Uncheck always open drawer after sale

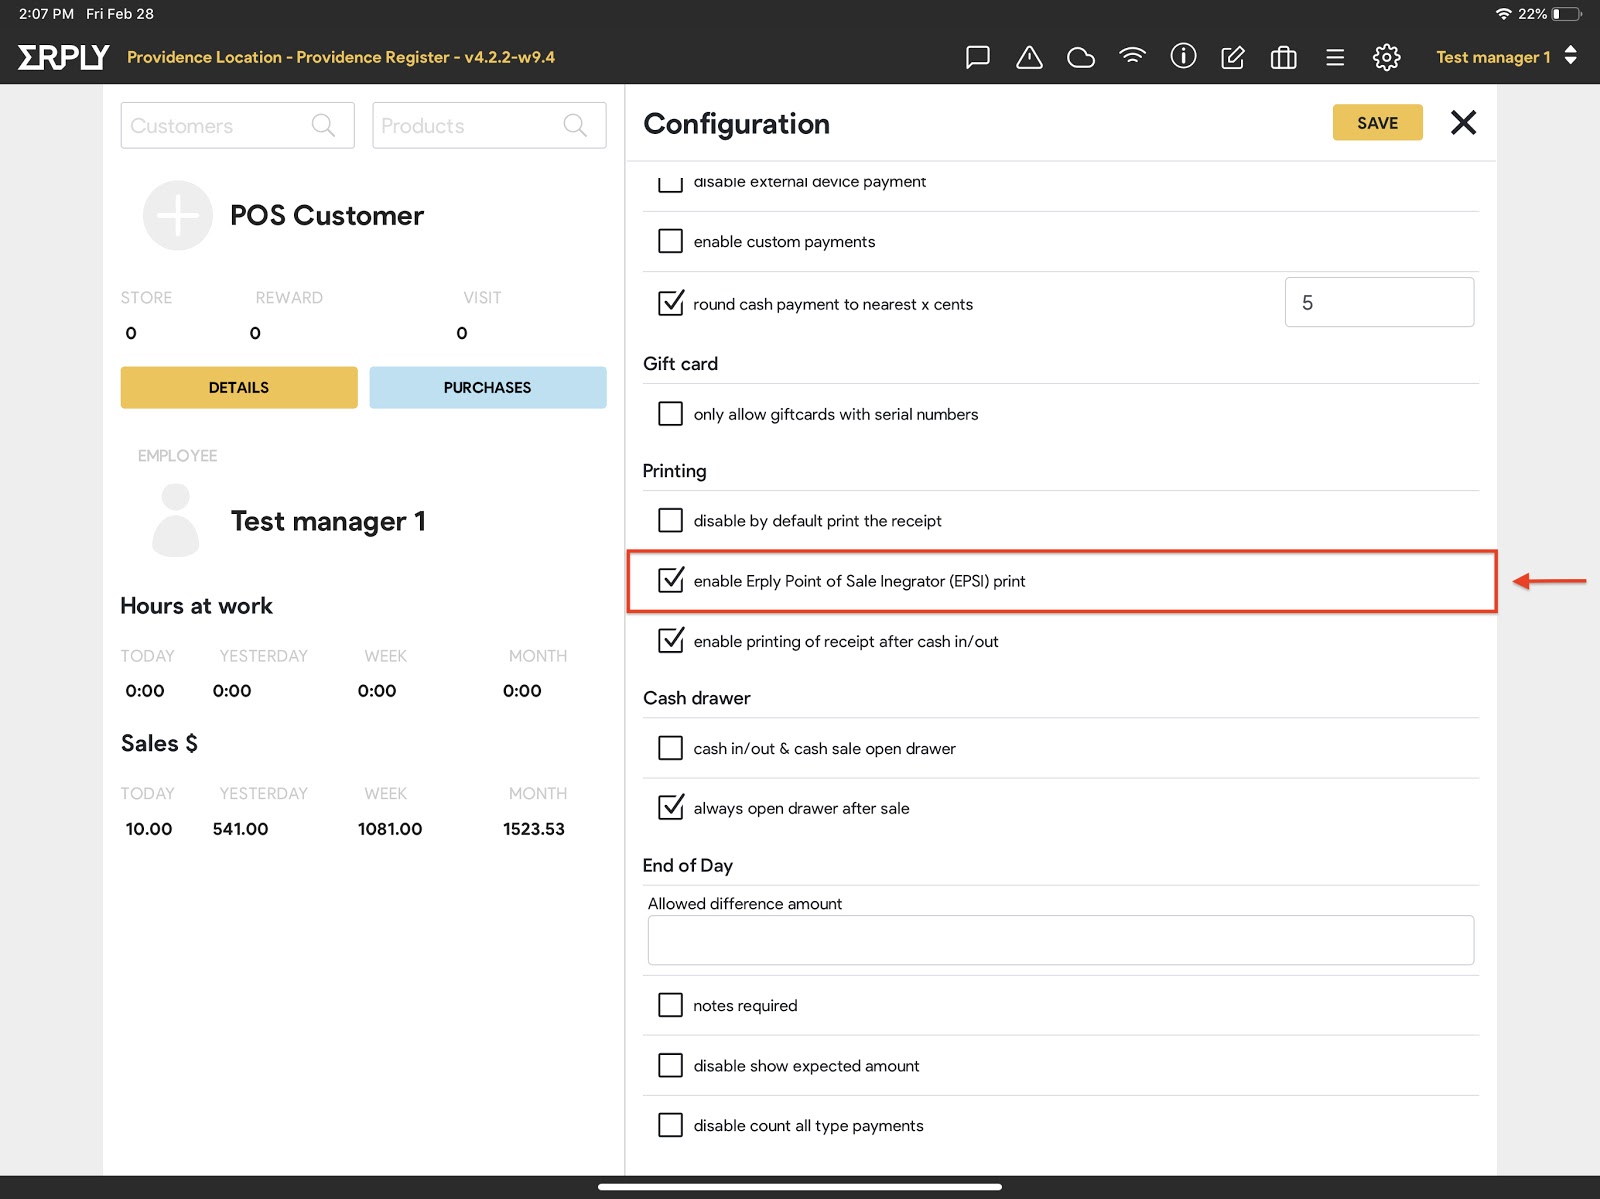[671, 806]
